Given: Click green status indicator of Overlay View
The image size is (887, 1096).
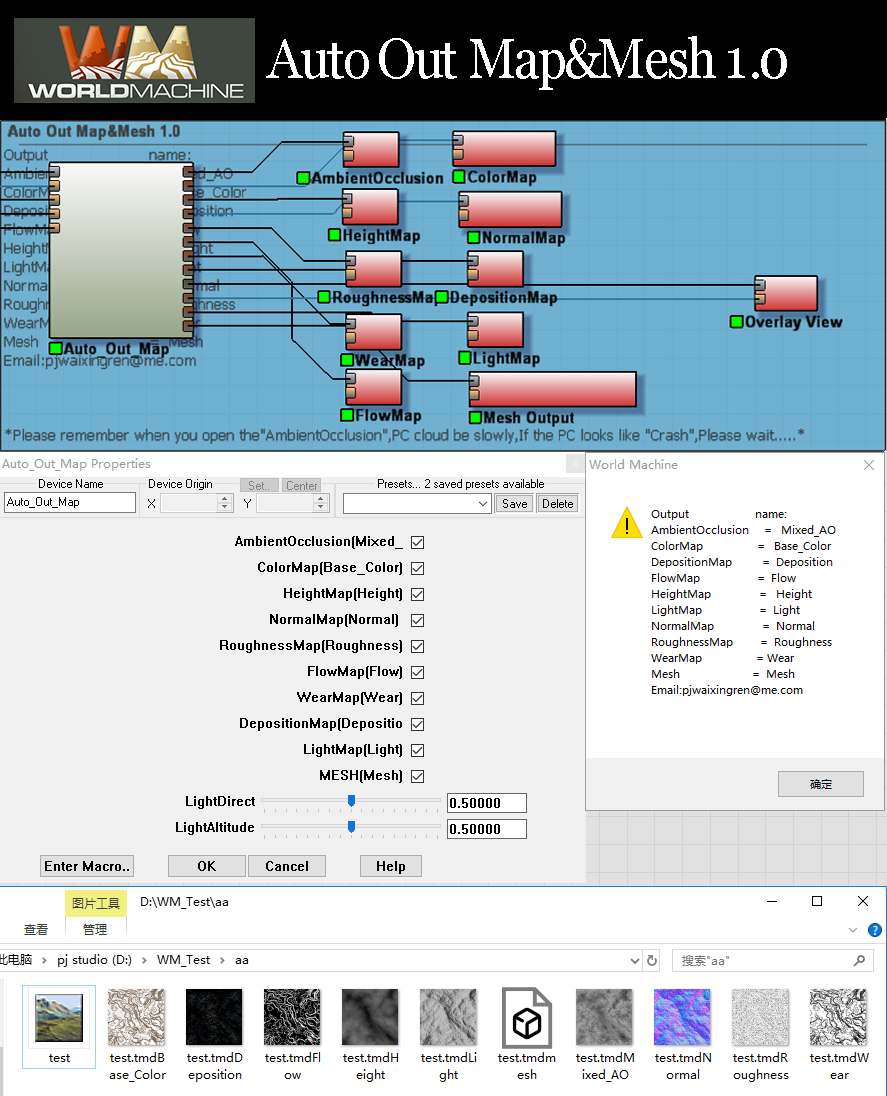Looking at the screenshot, I should click(x=736, y=322).
